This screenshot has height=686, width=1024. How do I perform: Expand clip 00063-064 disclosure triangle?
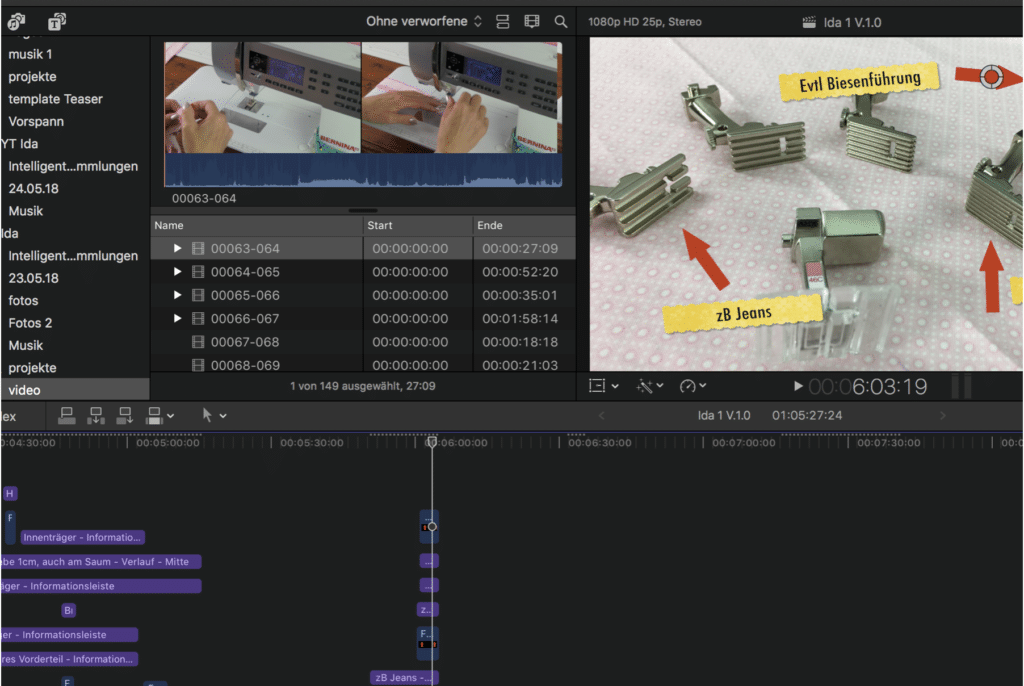[178, 249]
